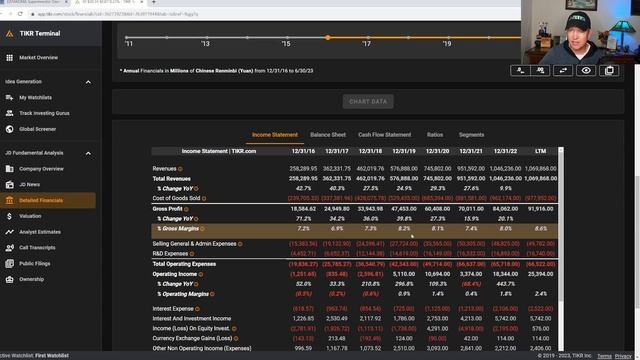Select the 12/31/19 column header

tap(404, 151)
